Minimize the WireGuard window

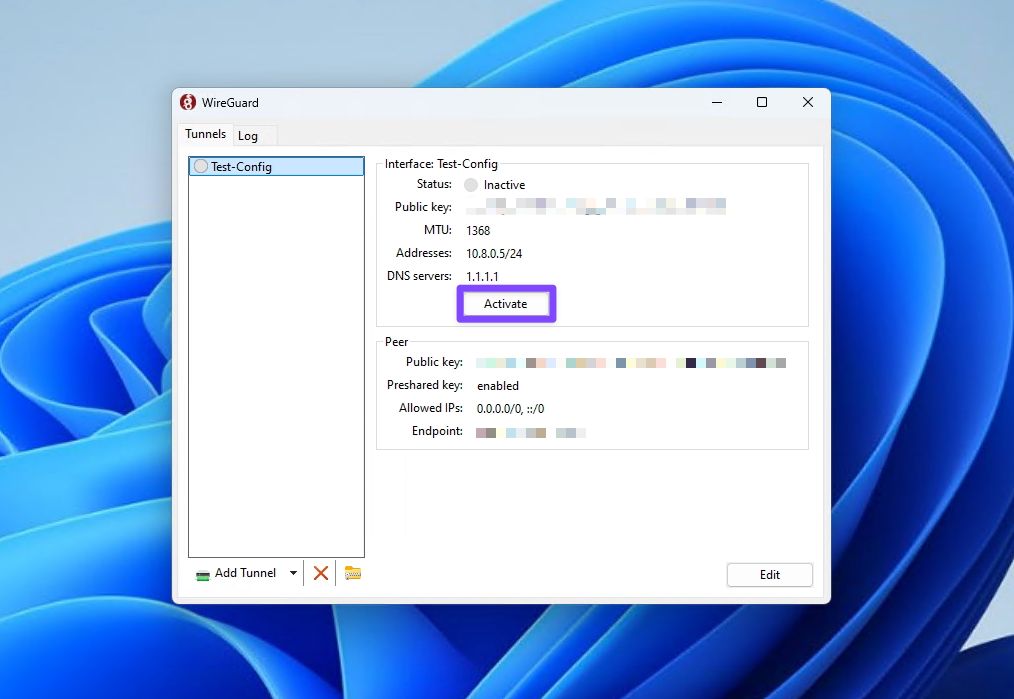click(717, 102)
